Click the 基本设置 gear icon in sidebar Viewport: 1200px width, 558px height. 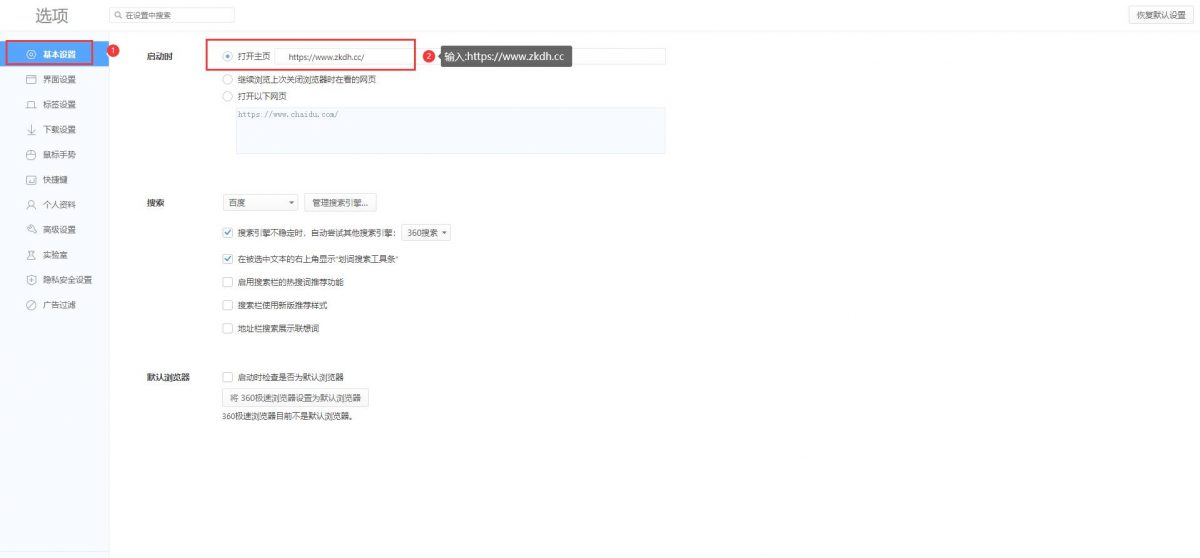click(x=32, y=54)
